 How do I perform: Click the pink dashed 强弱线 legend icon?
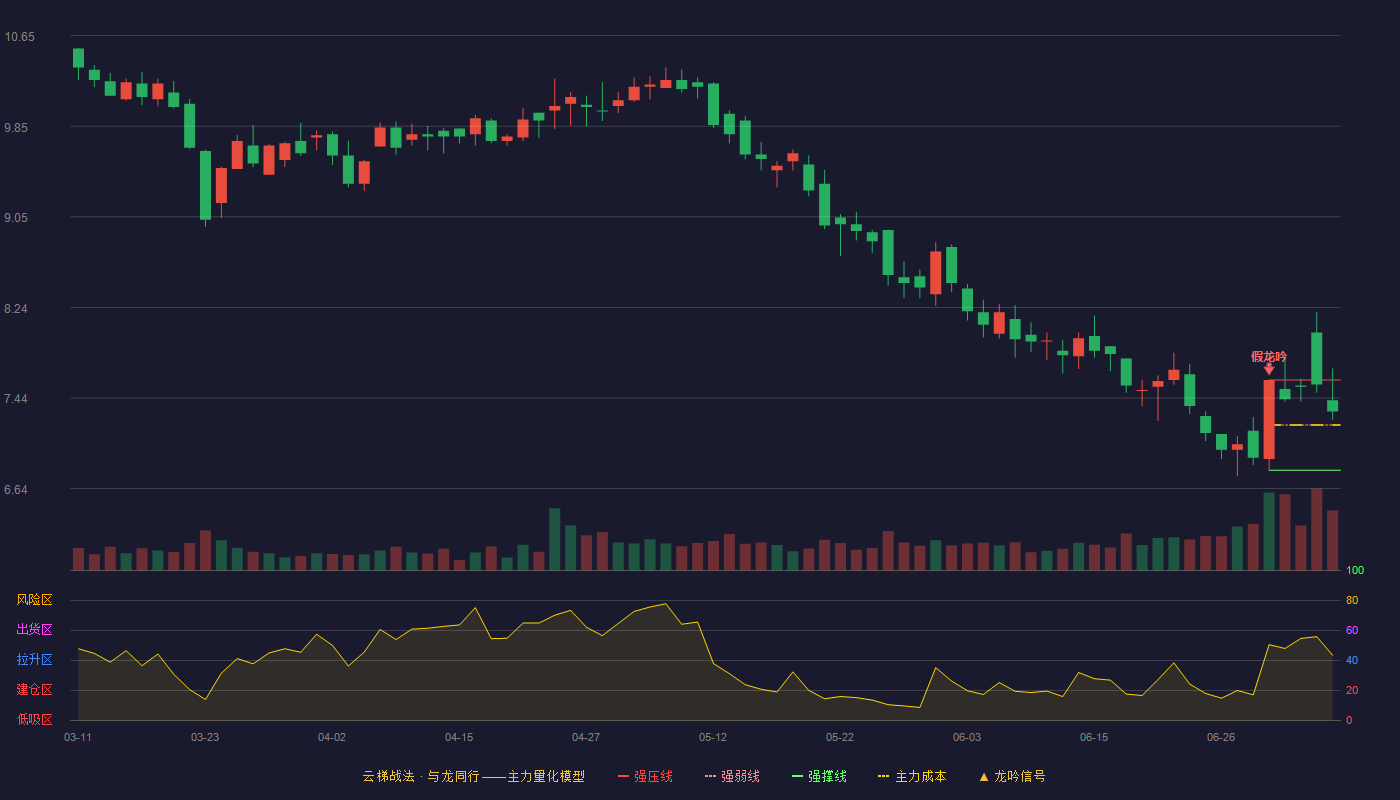710,776
